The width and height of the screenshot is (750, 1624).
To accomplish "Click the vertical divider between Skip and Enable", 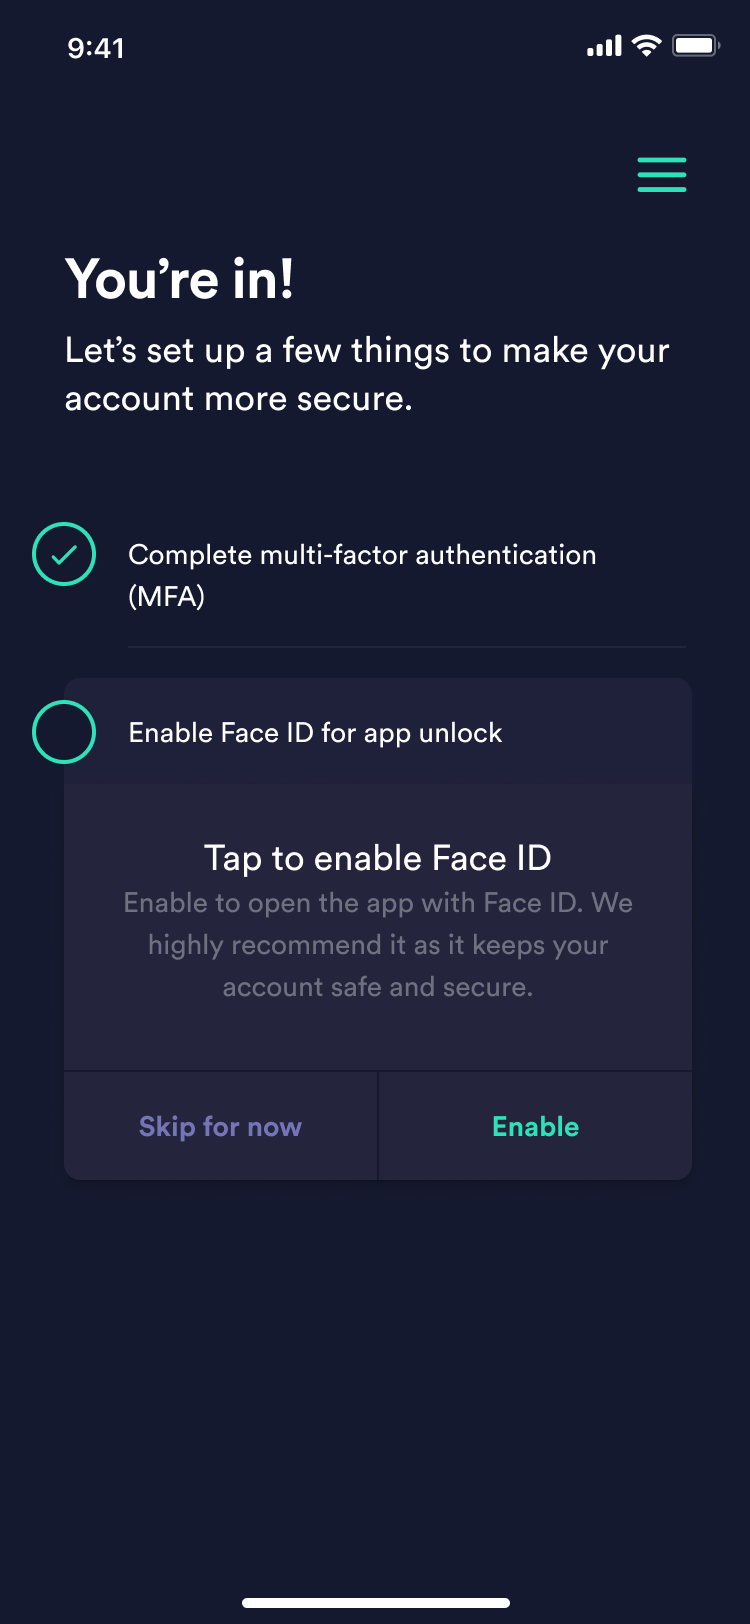I will pos(378,1126).
